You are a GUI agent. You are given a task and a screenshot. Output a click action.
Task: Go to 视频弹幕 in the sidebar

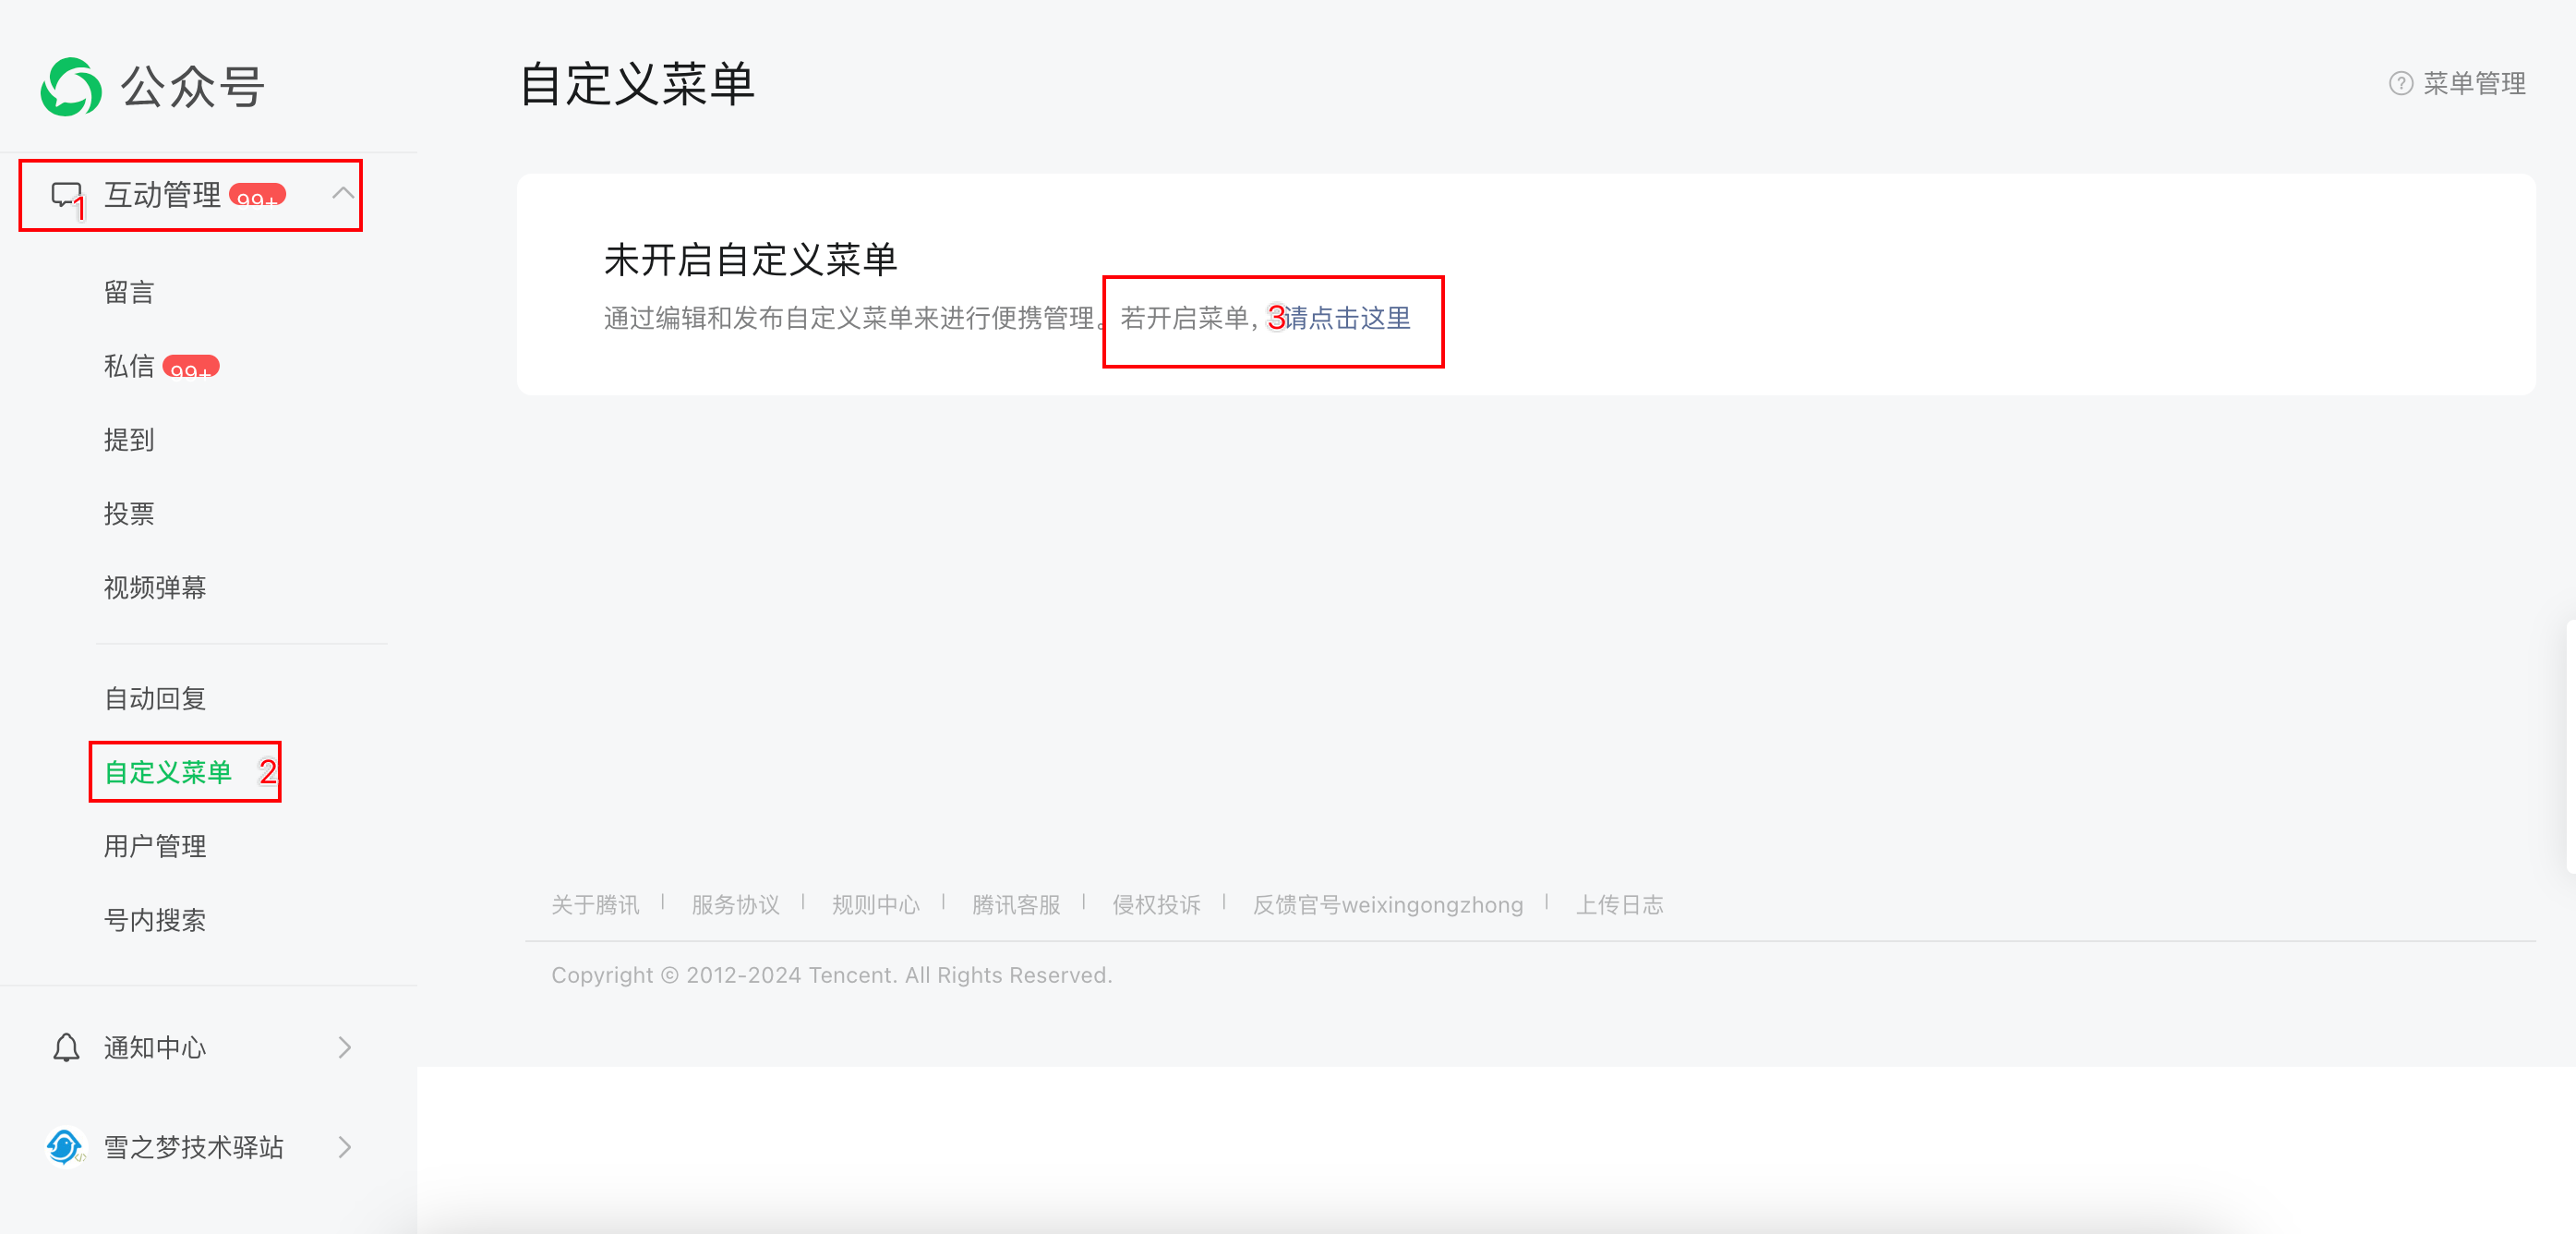(155, 587)
